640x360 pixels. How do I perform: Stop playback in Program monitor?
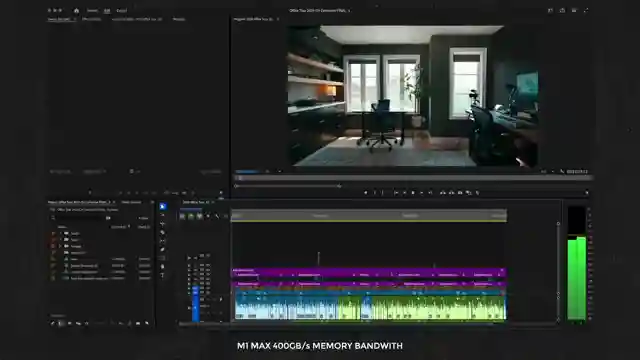413,193
